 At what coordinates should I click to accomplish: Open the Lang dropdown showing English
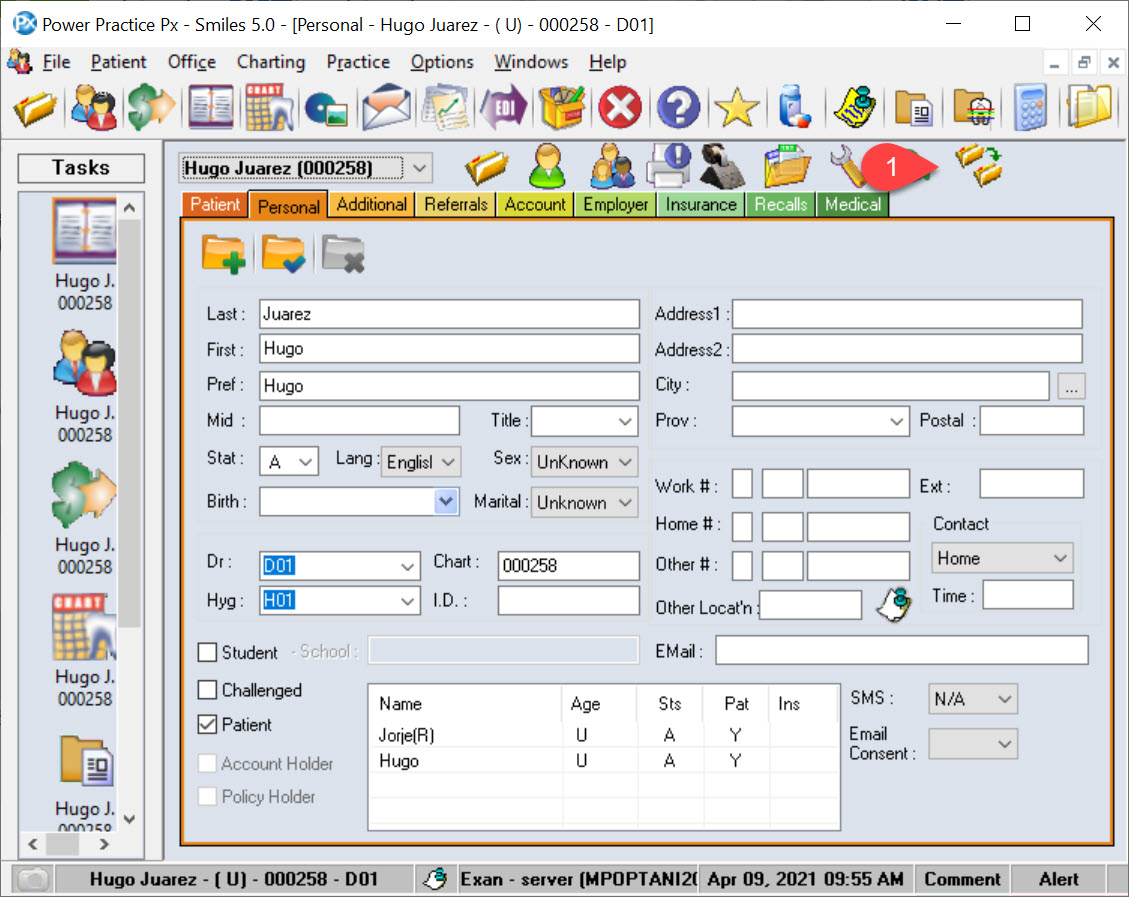pos(449,461)
